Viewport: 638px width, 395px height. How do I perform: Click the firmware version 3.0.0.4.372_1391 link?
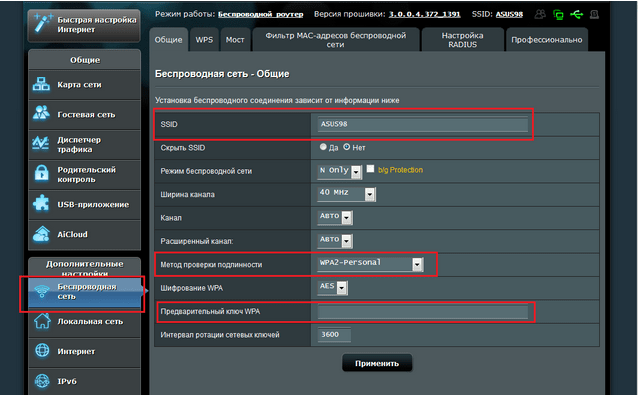(424, 14)
